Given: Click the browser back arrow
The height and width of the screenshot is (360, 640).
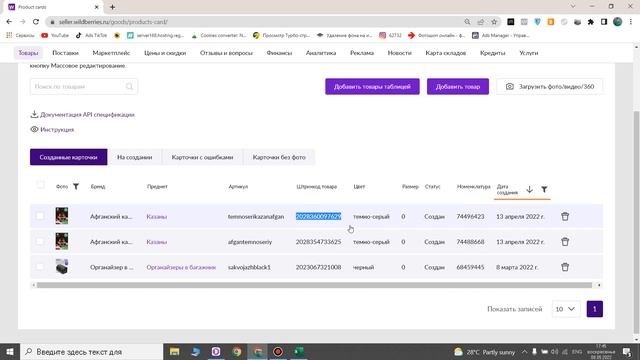Looking at the screenshot, I should tap(9, 22).
